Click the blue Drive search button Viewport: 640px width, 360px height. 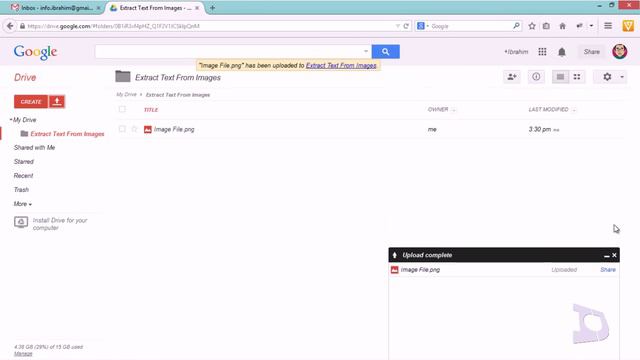(x=386, y=52)
